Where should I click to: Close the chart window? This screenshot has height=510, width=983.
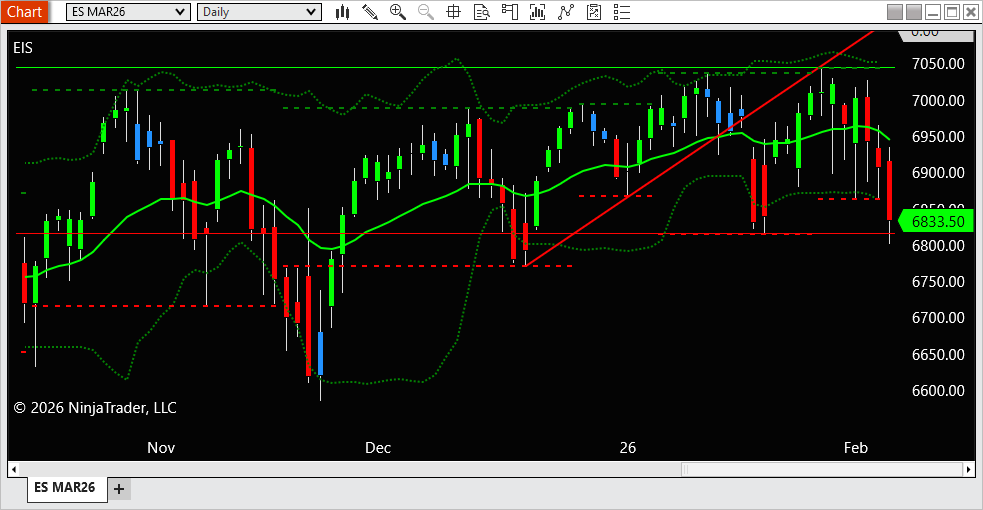pos(970,12)
